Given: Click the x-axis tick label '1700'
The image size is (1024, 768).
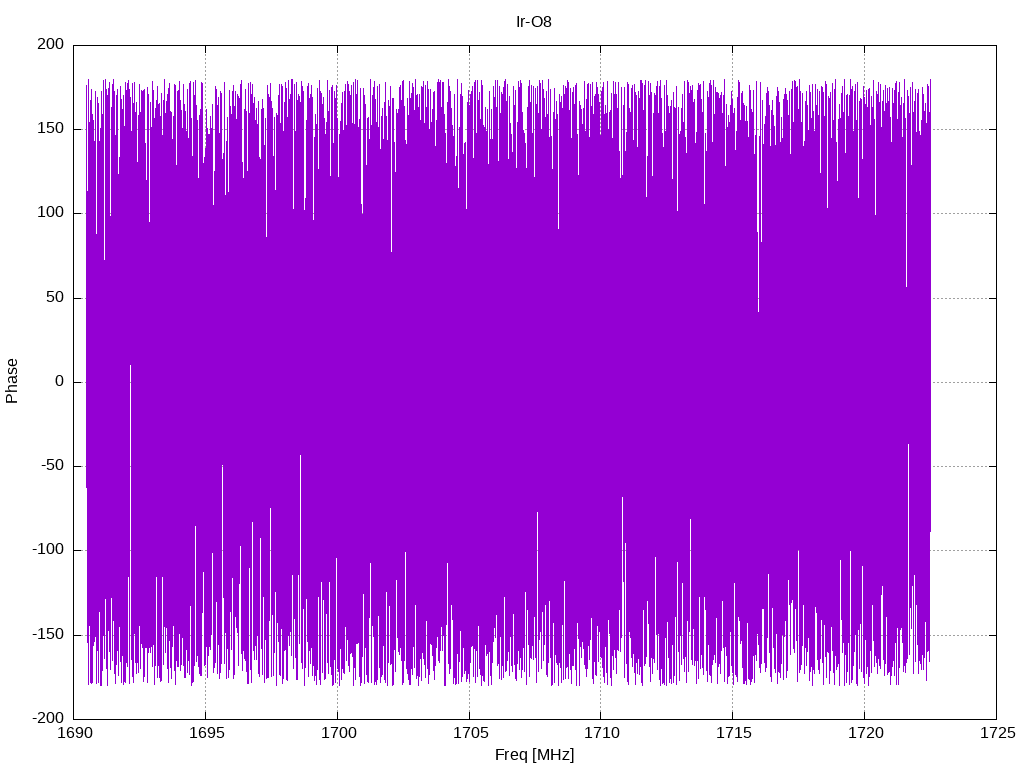Looking at the screenshot, I should (338, 733).
